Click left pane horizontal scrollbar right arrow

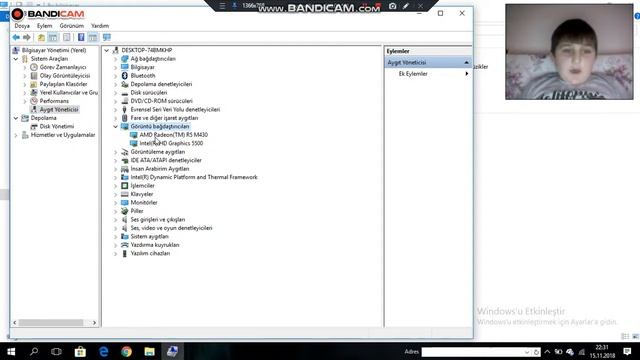point(94,323)
